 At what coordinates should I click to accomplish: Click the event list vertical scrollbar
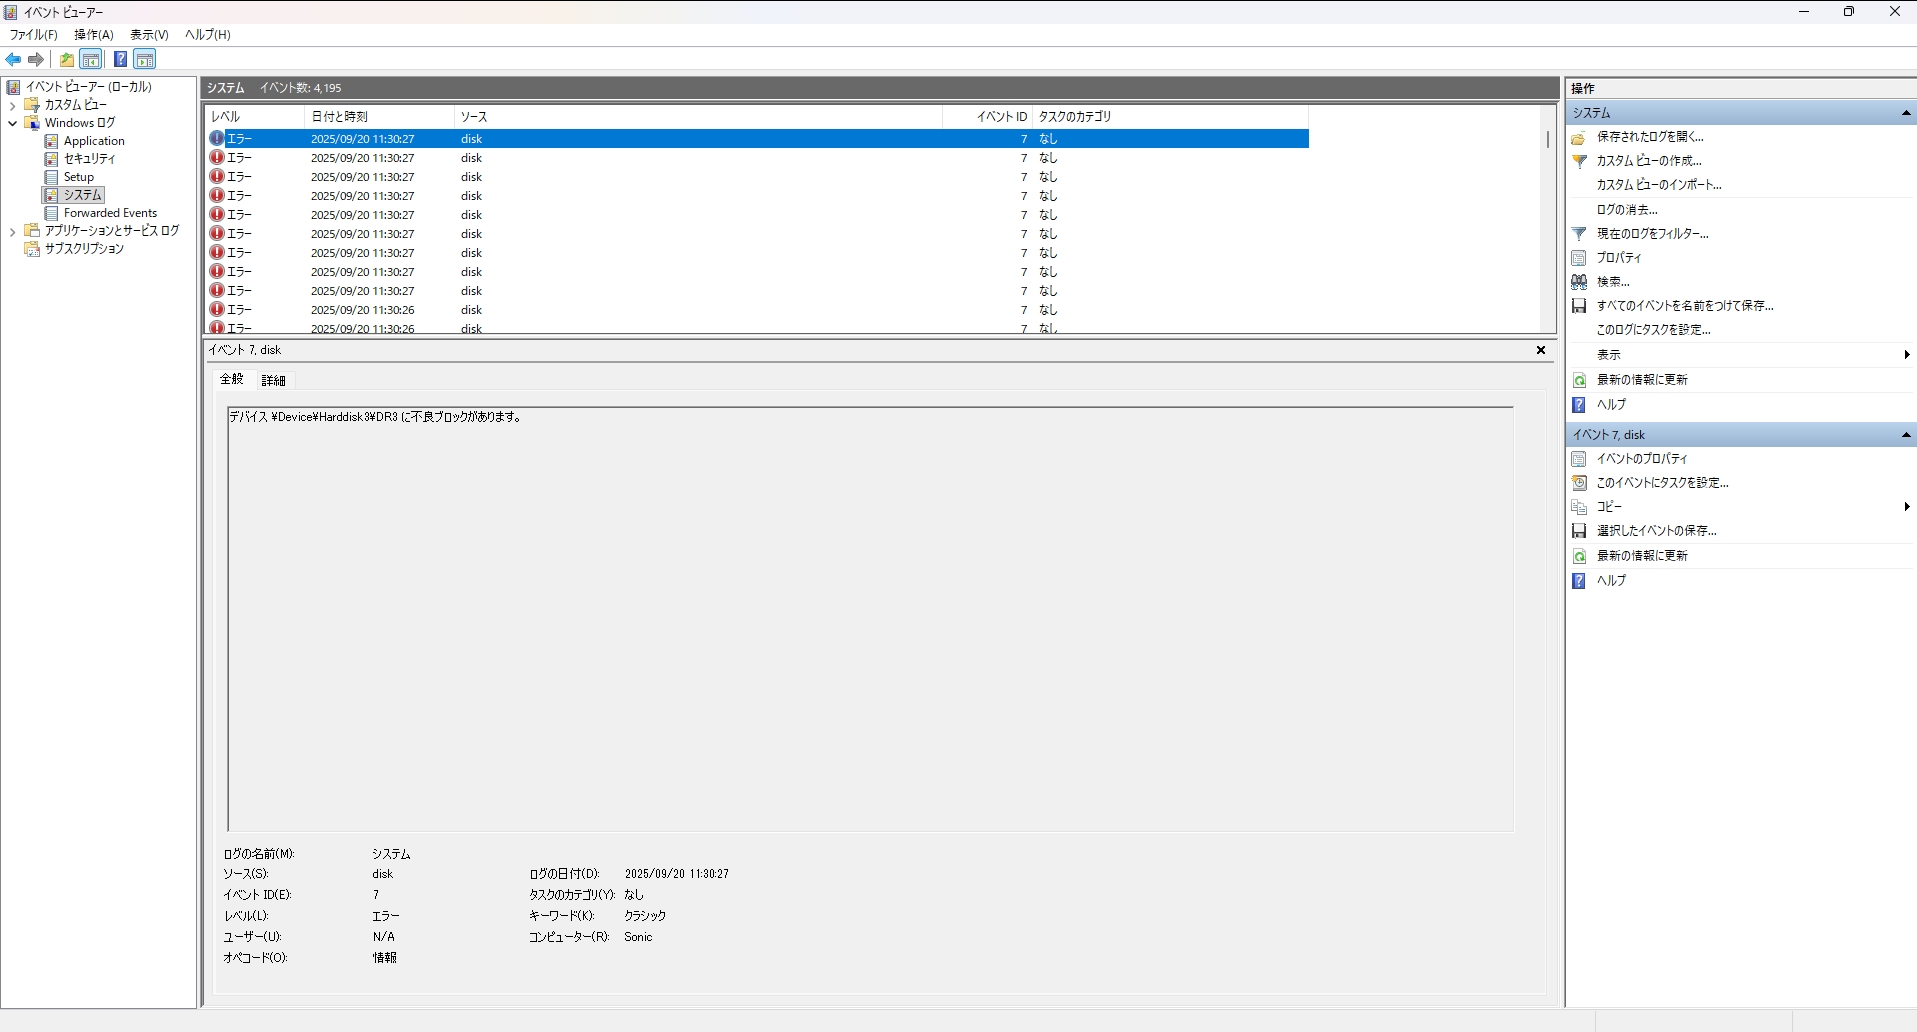click(x=1548, y=220)
